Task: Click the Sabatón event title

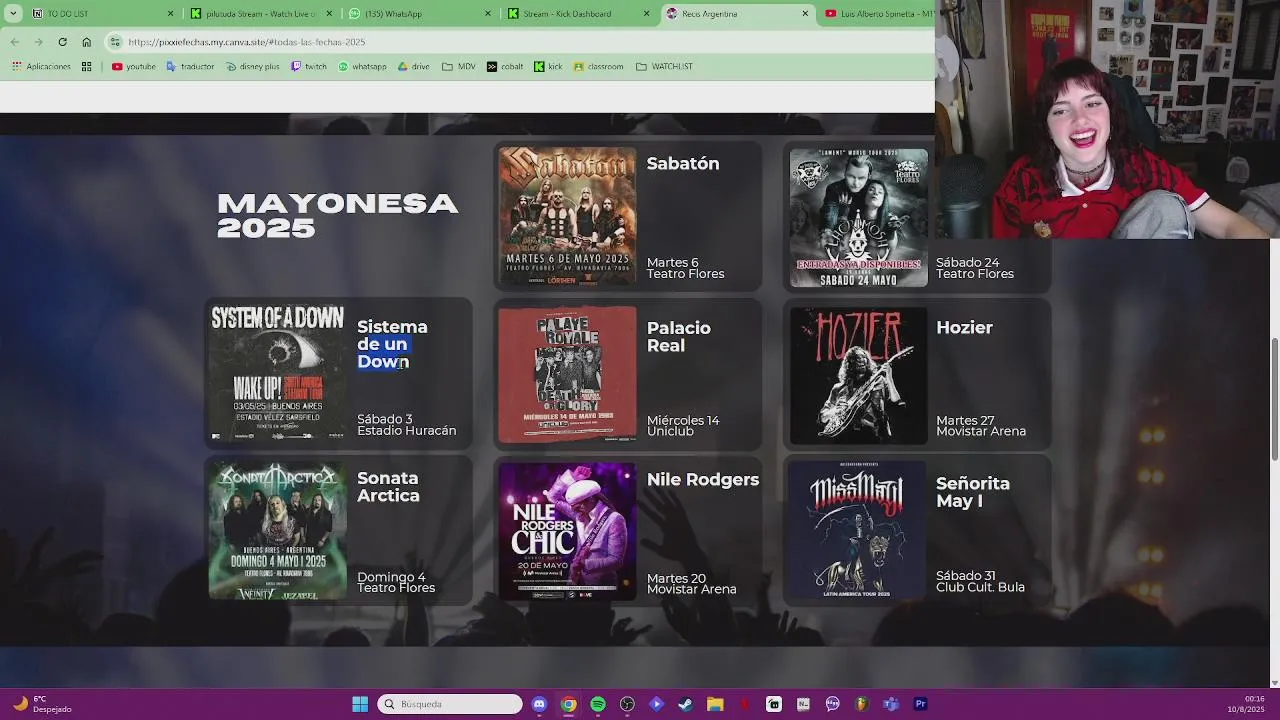Action: coord(683,164)
